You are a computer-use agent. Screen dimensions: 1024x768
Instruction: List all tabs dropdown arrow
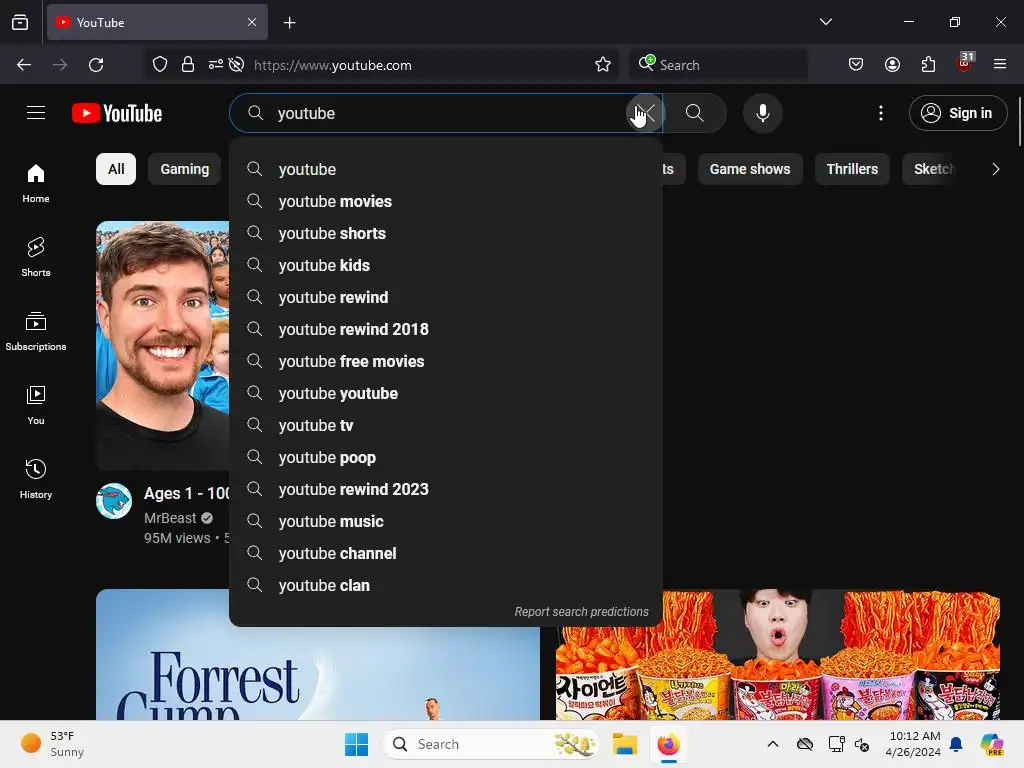[826, 22]
